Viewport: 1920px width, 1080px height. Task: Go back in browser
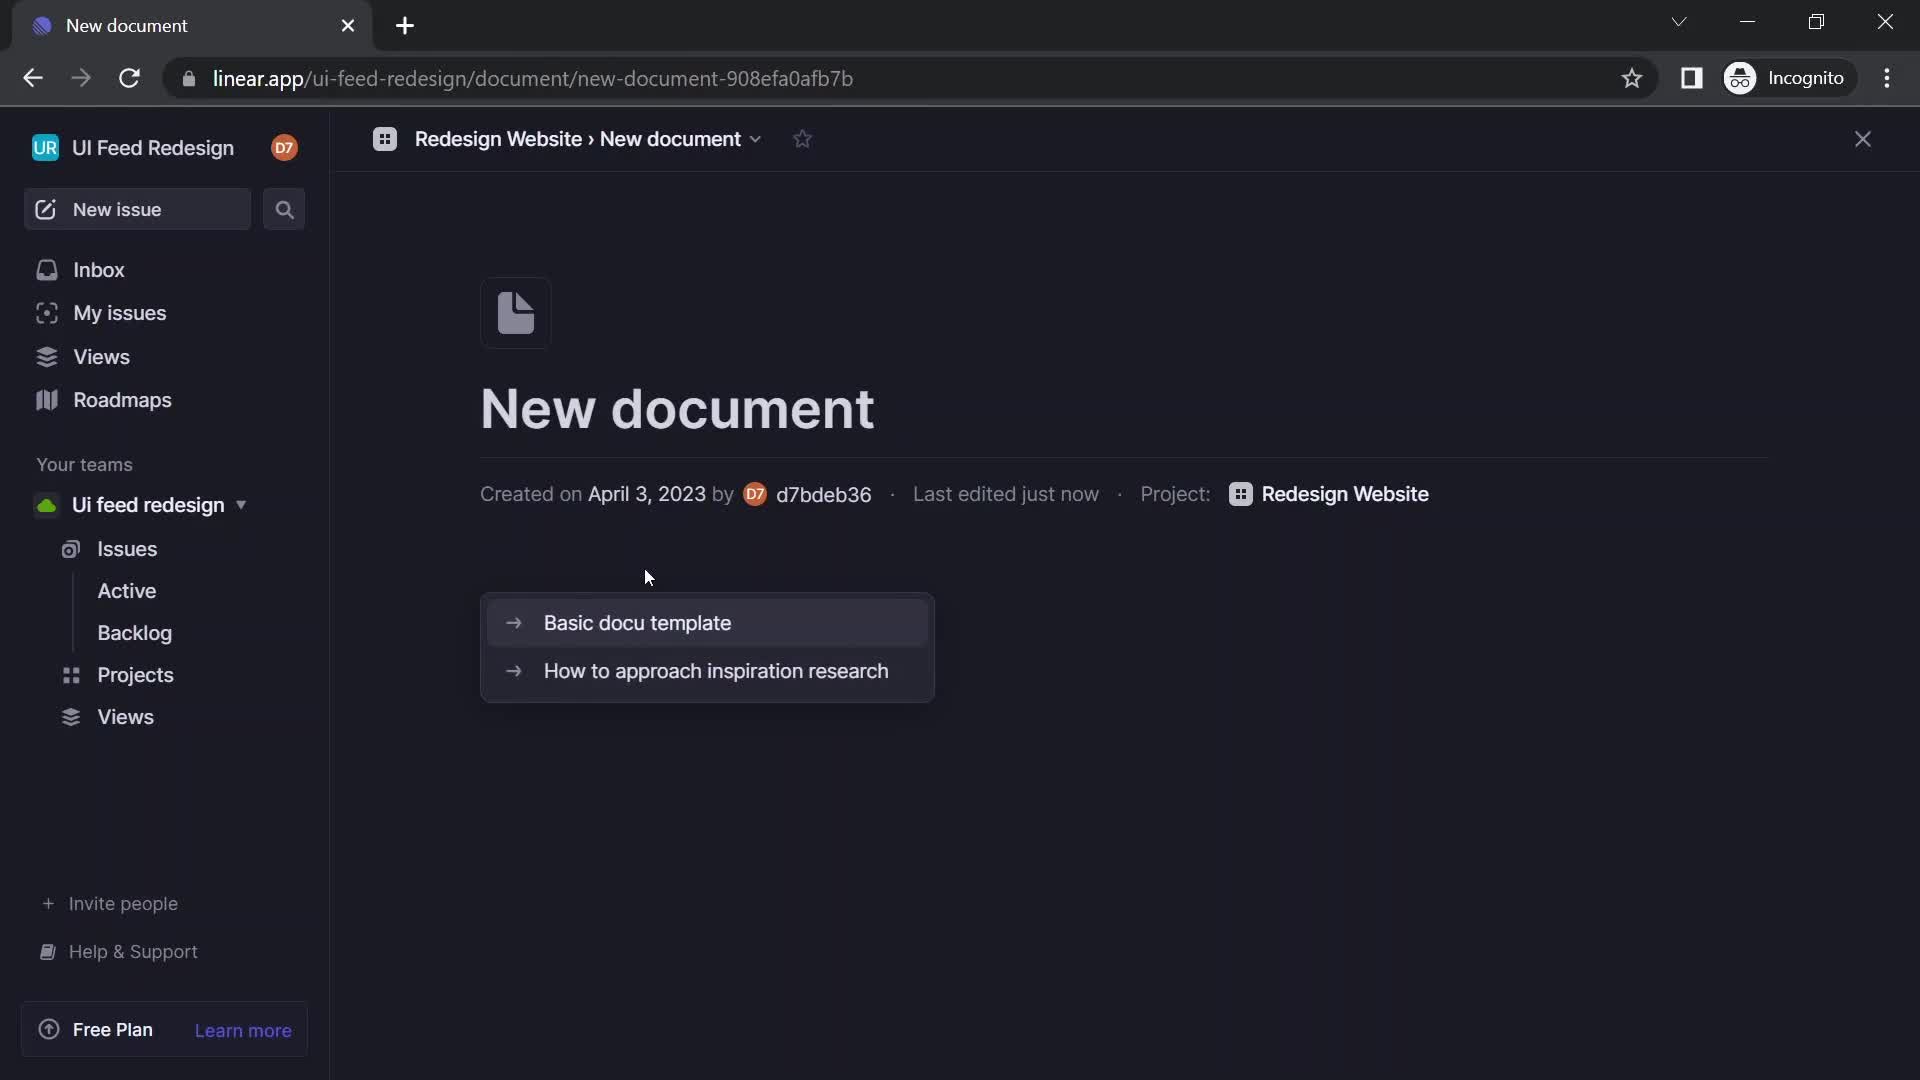pos(33,78)
